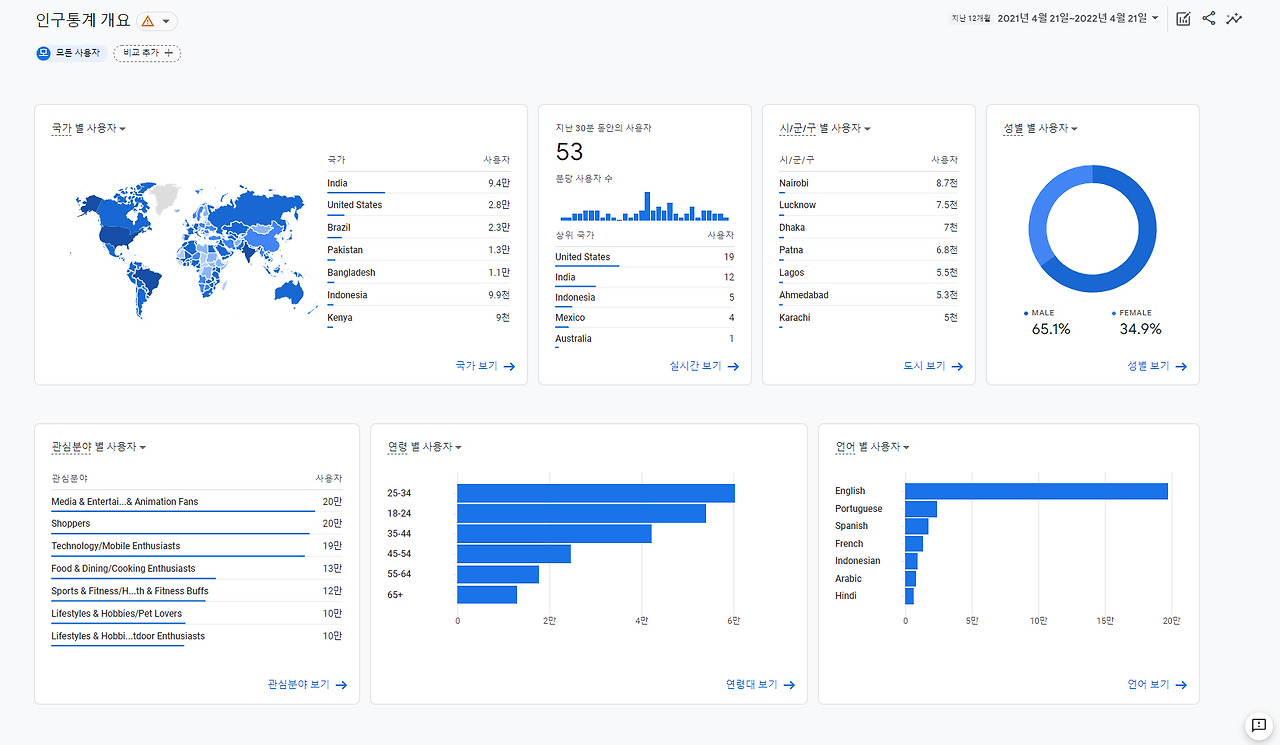Open the 언어 보기 link

[1157, 685]
